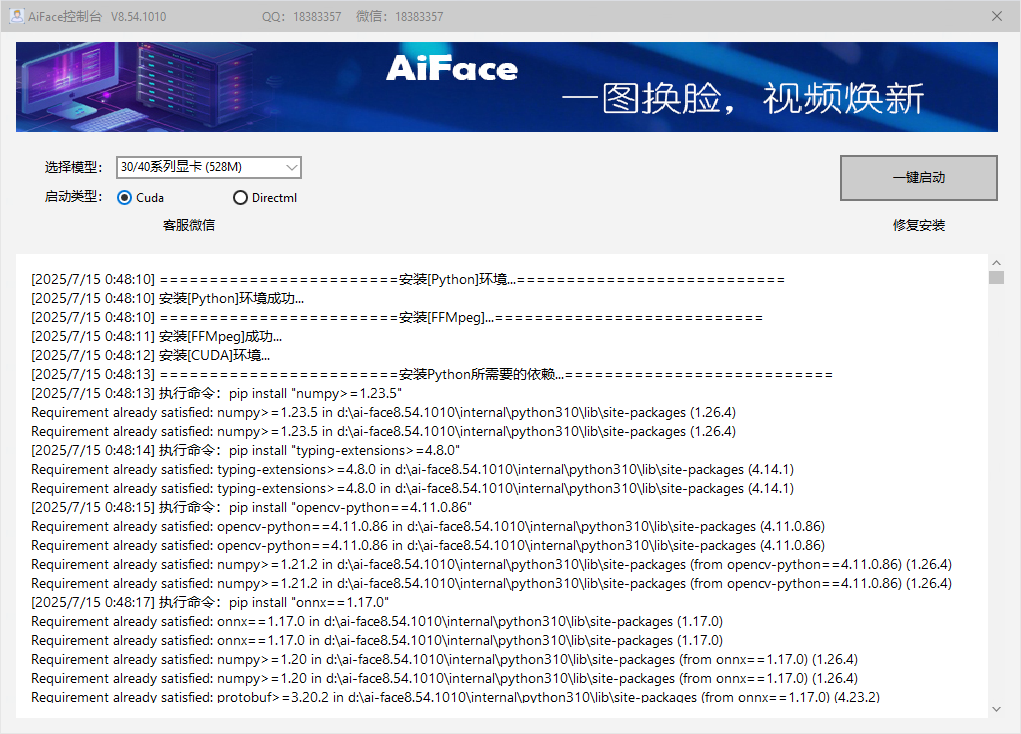Open the 选择模型 model dropdown
Screen dimensions: 1021x734
(208, 167)
